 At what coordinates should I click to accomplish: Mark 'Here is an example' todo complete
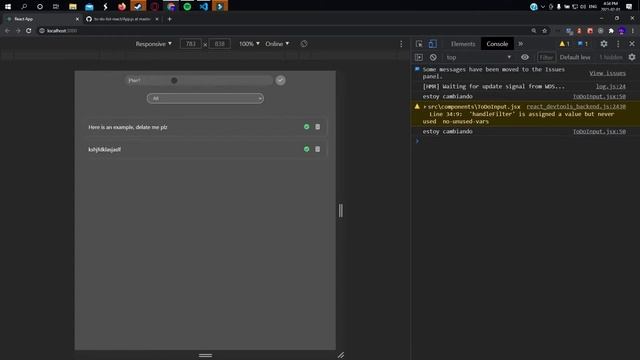pos(307,127)
